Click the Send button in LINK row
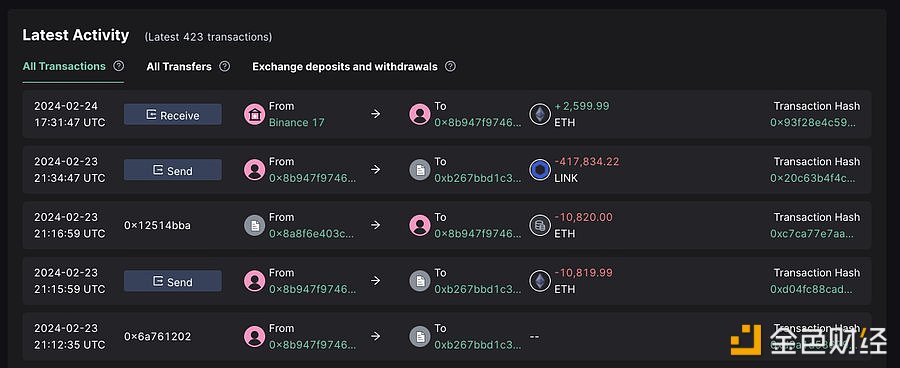Screen dimensions: 900x368 point(173,170)
